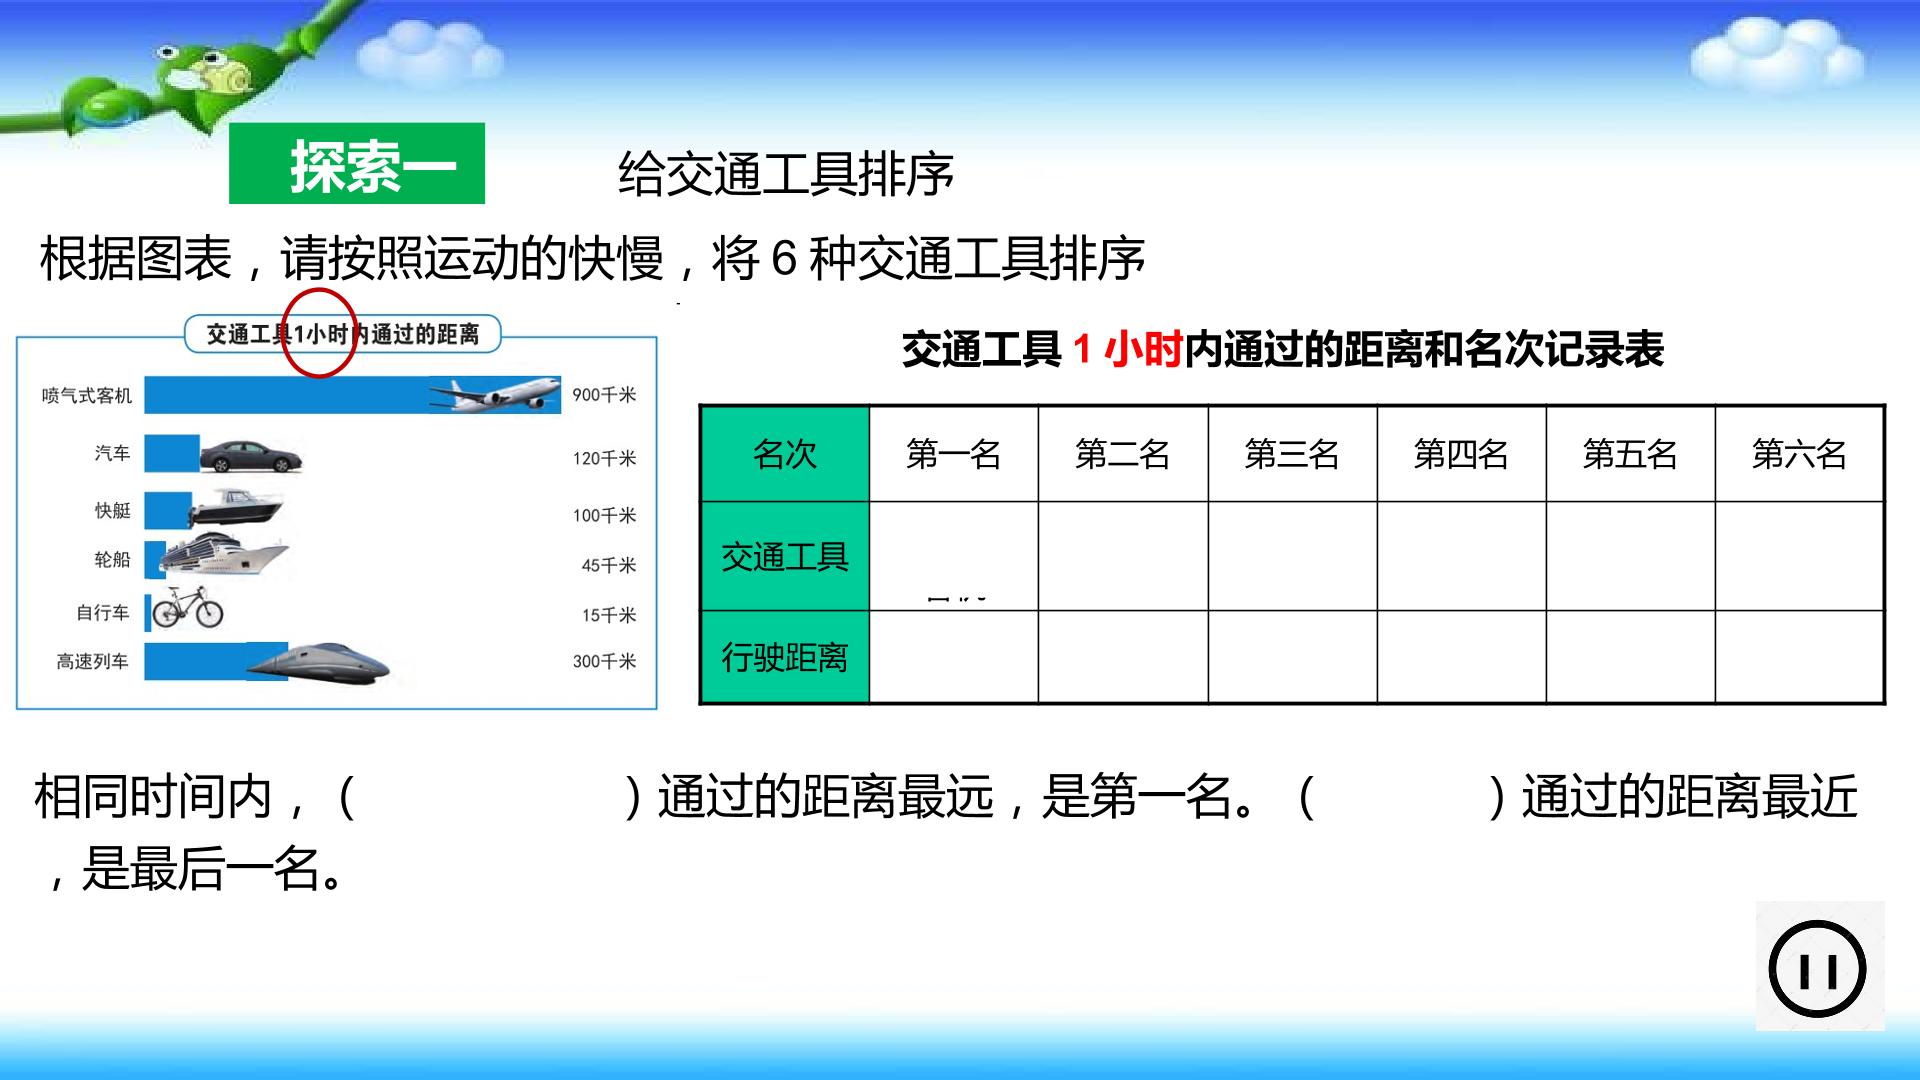Click the 第三名 column header
Image resolution: width=1920 pixels, height=1080 pixels.
(1292, 454)
